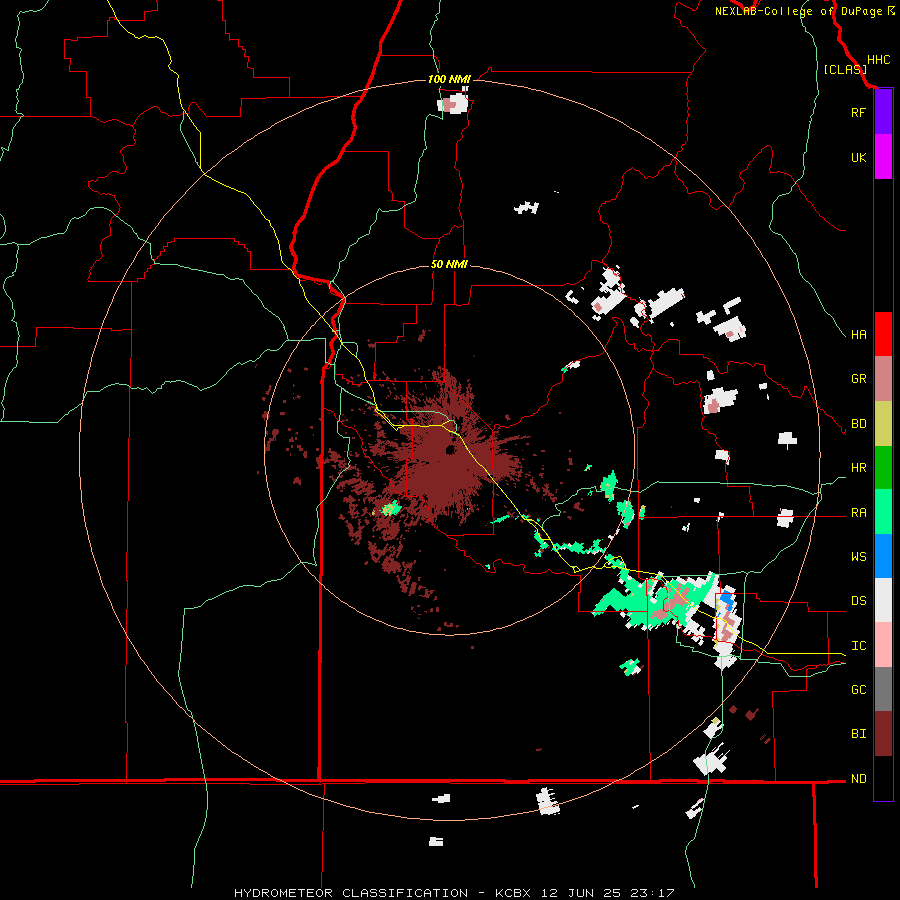
Task: Click the RF legend label
Action: [858, 112]
